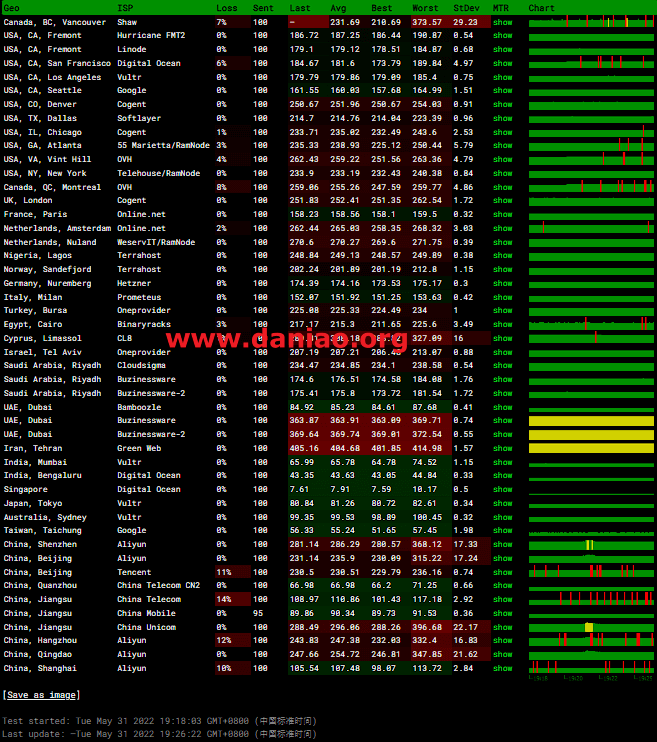The height and width of the screenshot is (742, 657).
Task: Click the 'ISP' column header
Action: coord(125,8)
